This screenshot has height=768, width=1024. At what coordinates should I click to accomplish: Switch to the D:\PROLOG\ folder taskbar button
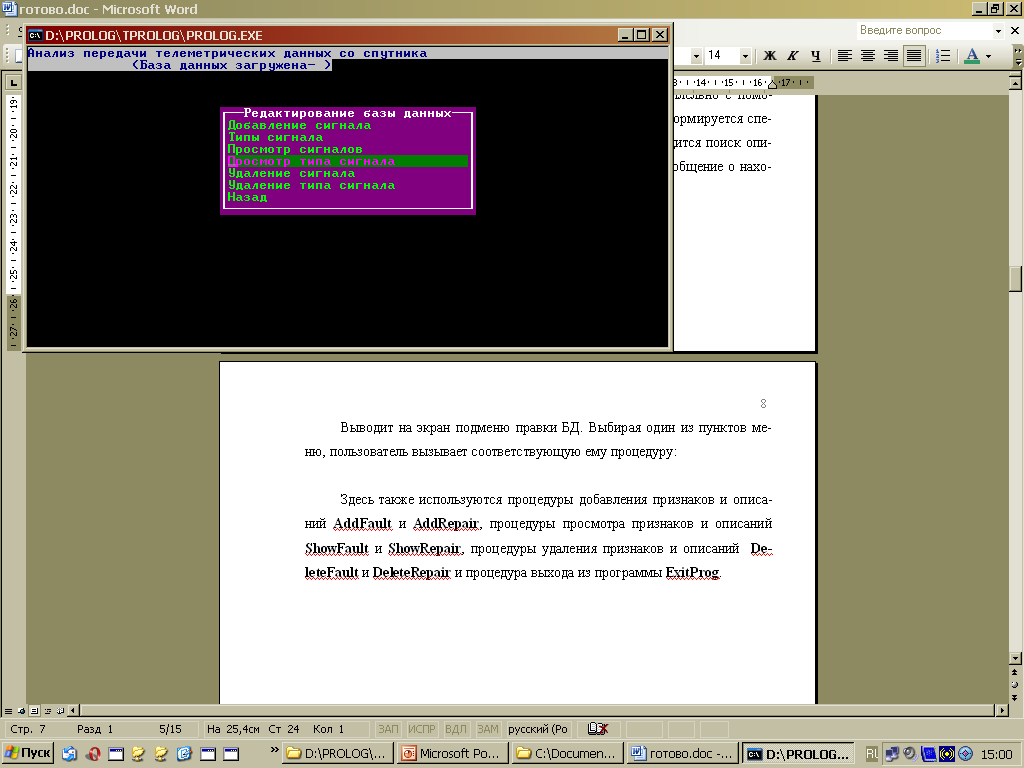tap(338, 754)
